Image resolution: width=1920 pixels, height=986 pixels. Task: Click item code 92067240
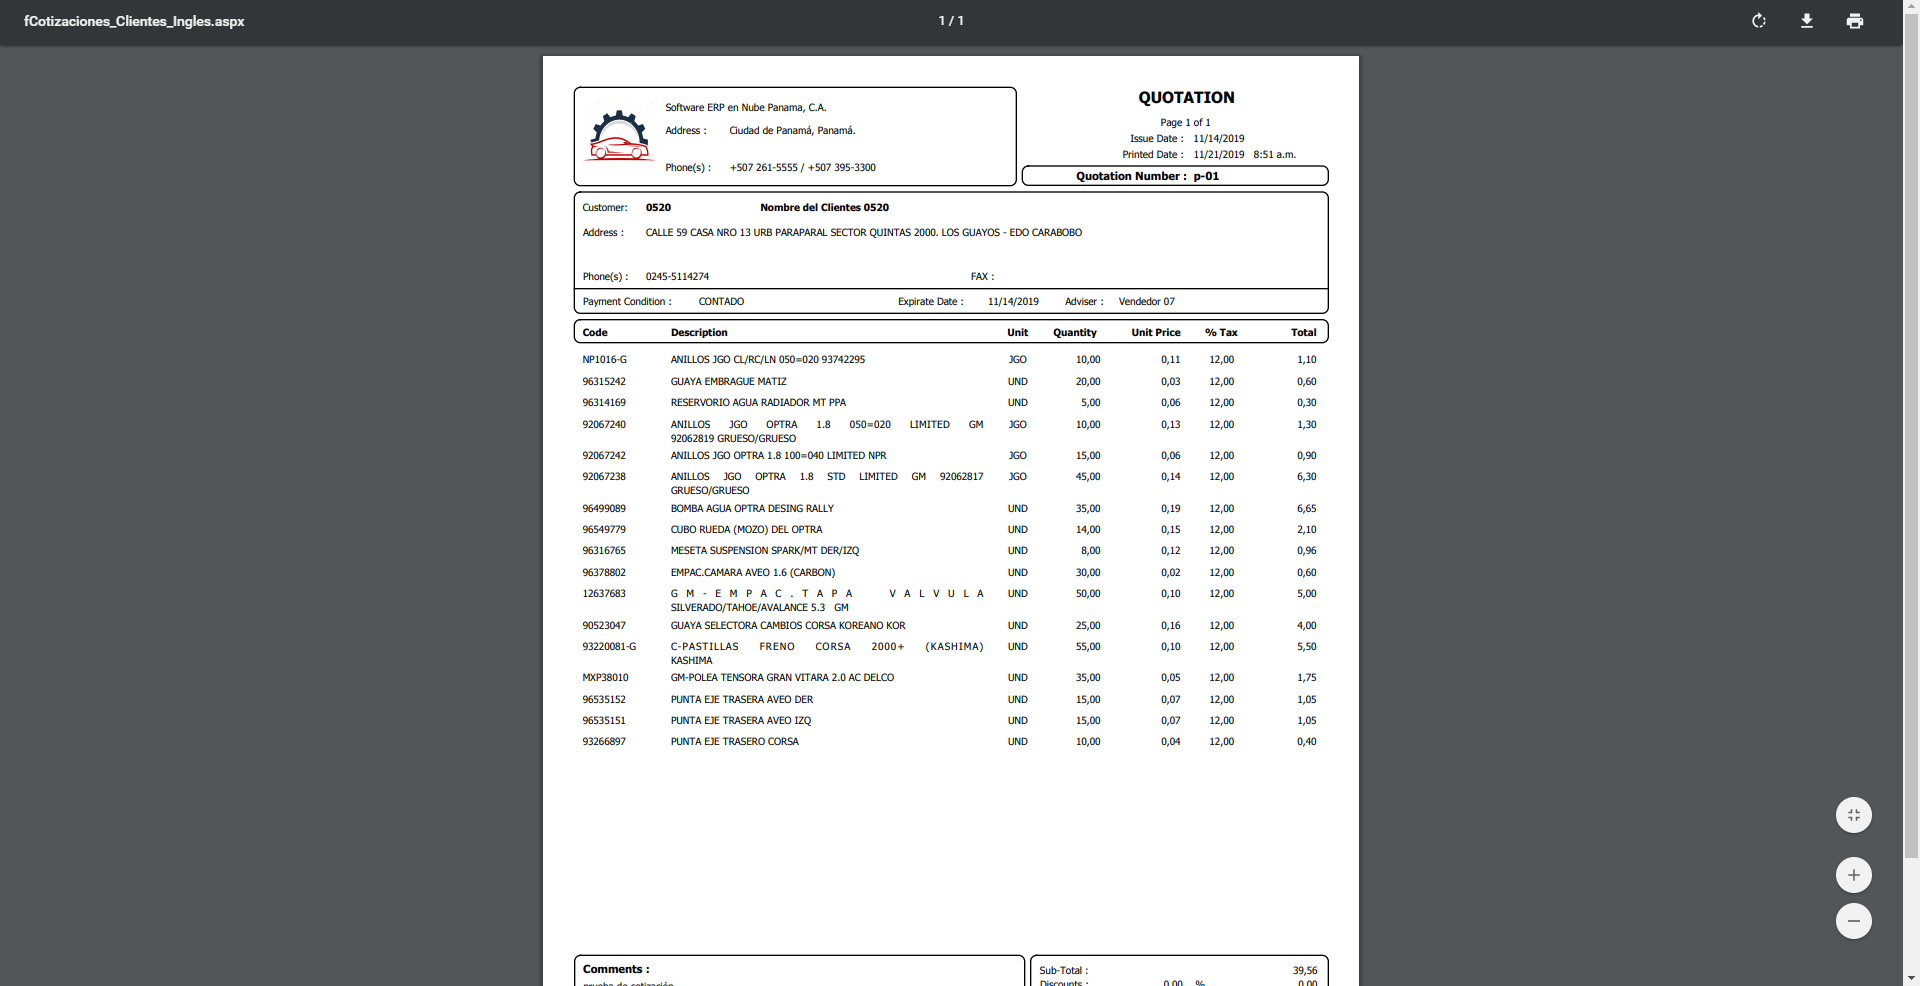coord(604,424)
